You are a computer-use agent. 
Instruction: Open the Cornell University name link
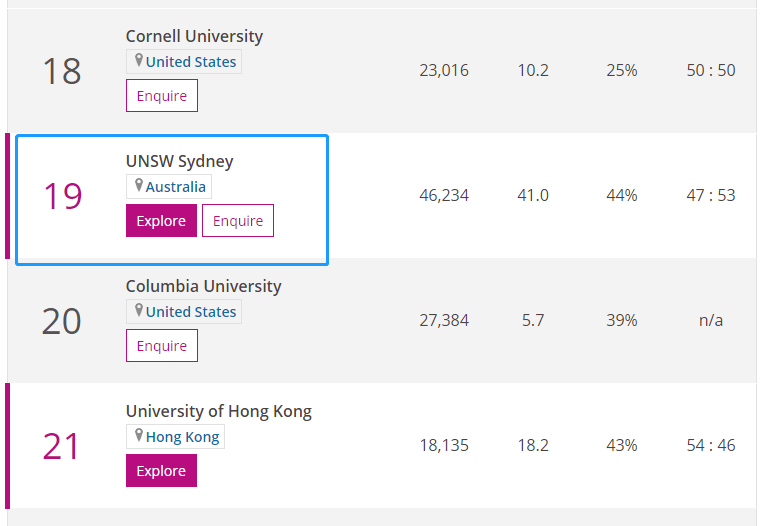coord(194,36)
